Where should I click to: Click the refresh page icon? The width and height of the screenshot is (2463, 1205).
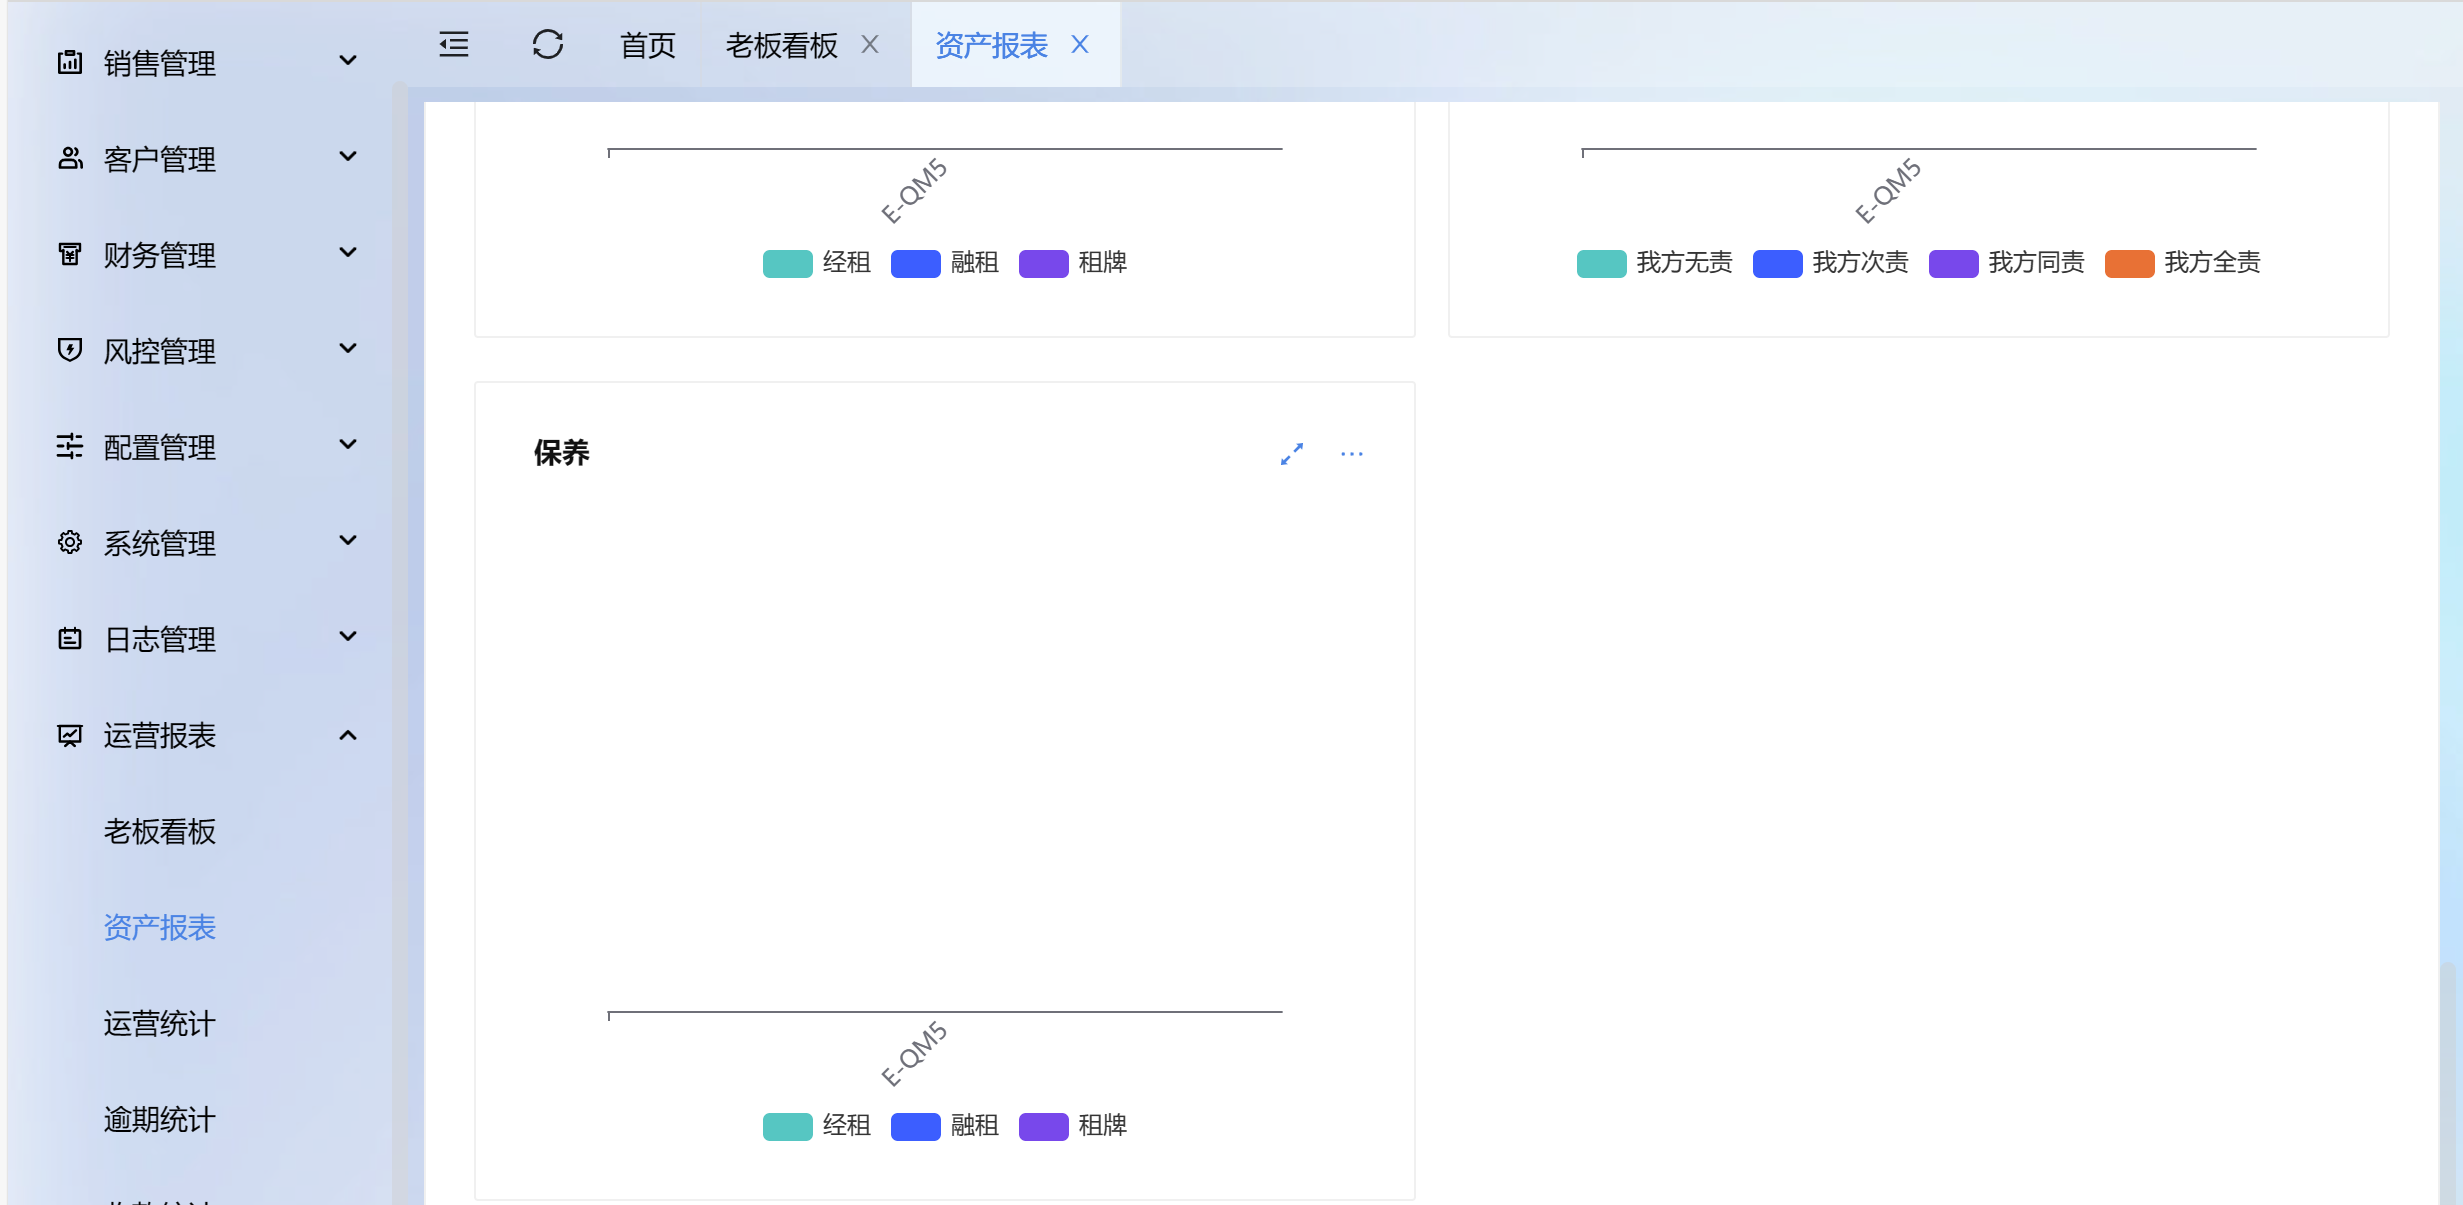[548, 45]
